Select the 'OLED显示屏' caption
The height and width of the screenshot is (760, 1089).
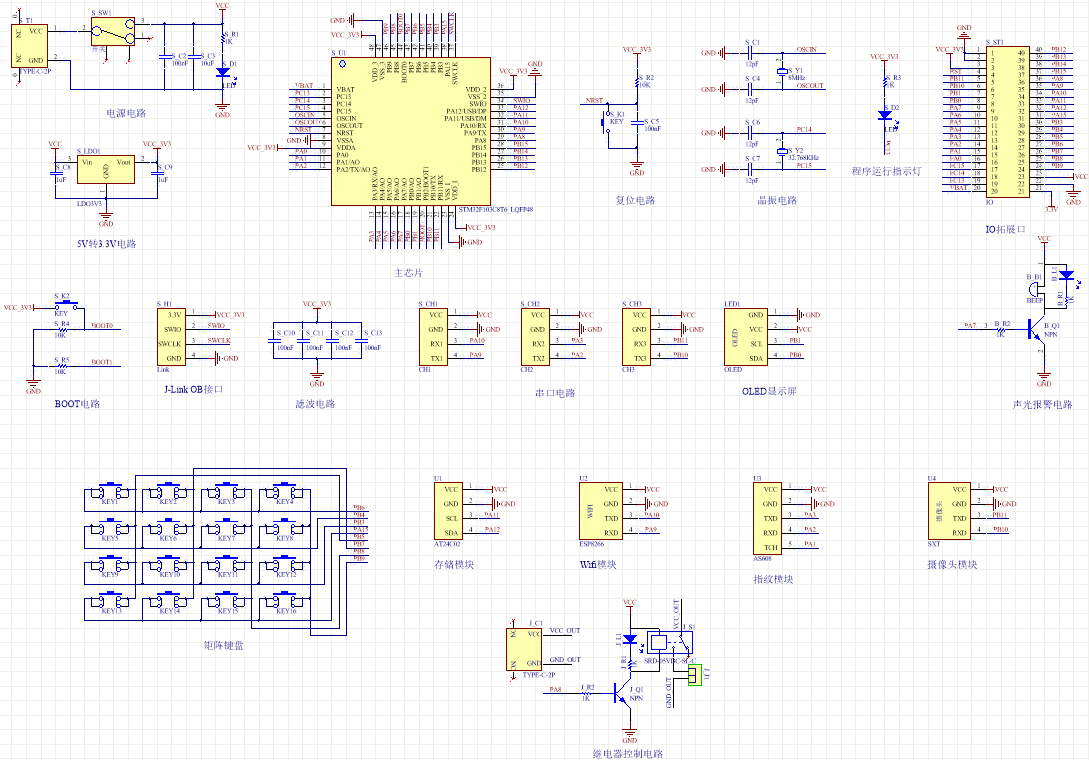pos(769,391)
